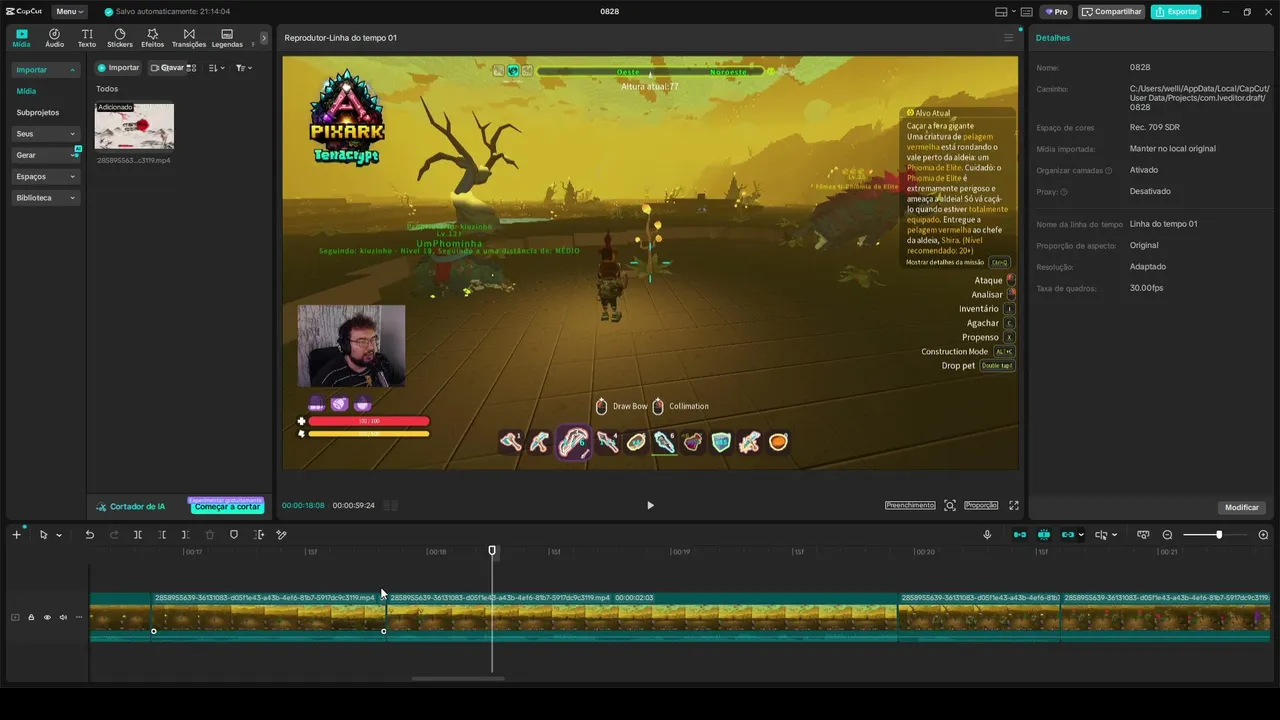Open the Cortador de IA tool

click(131, 507)
